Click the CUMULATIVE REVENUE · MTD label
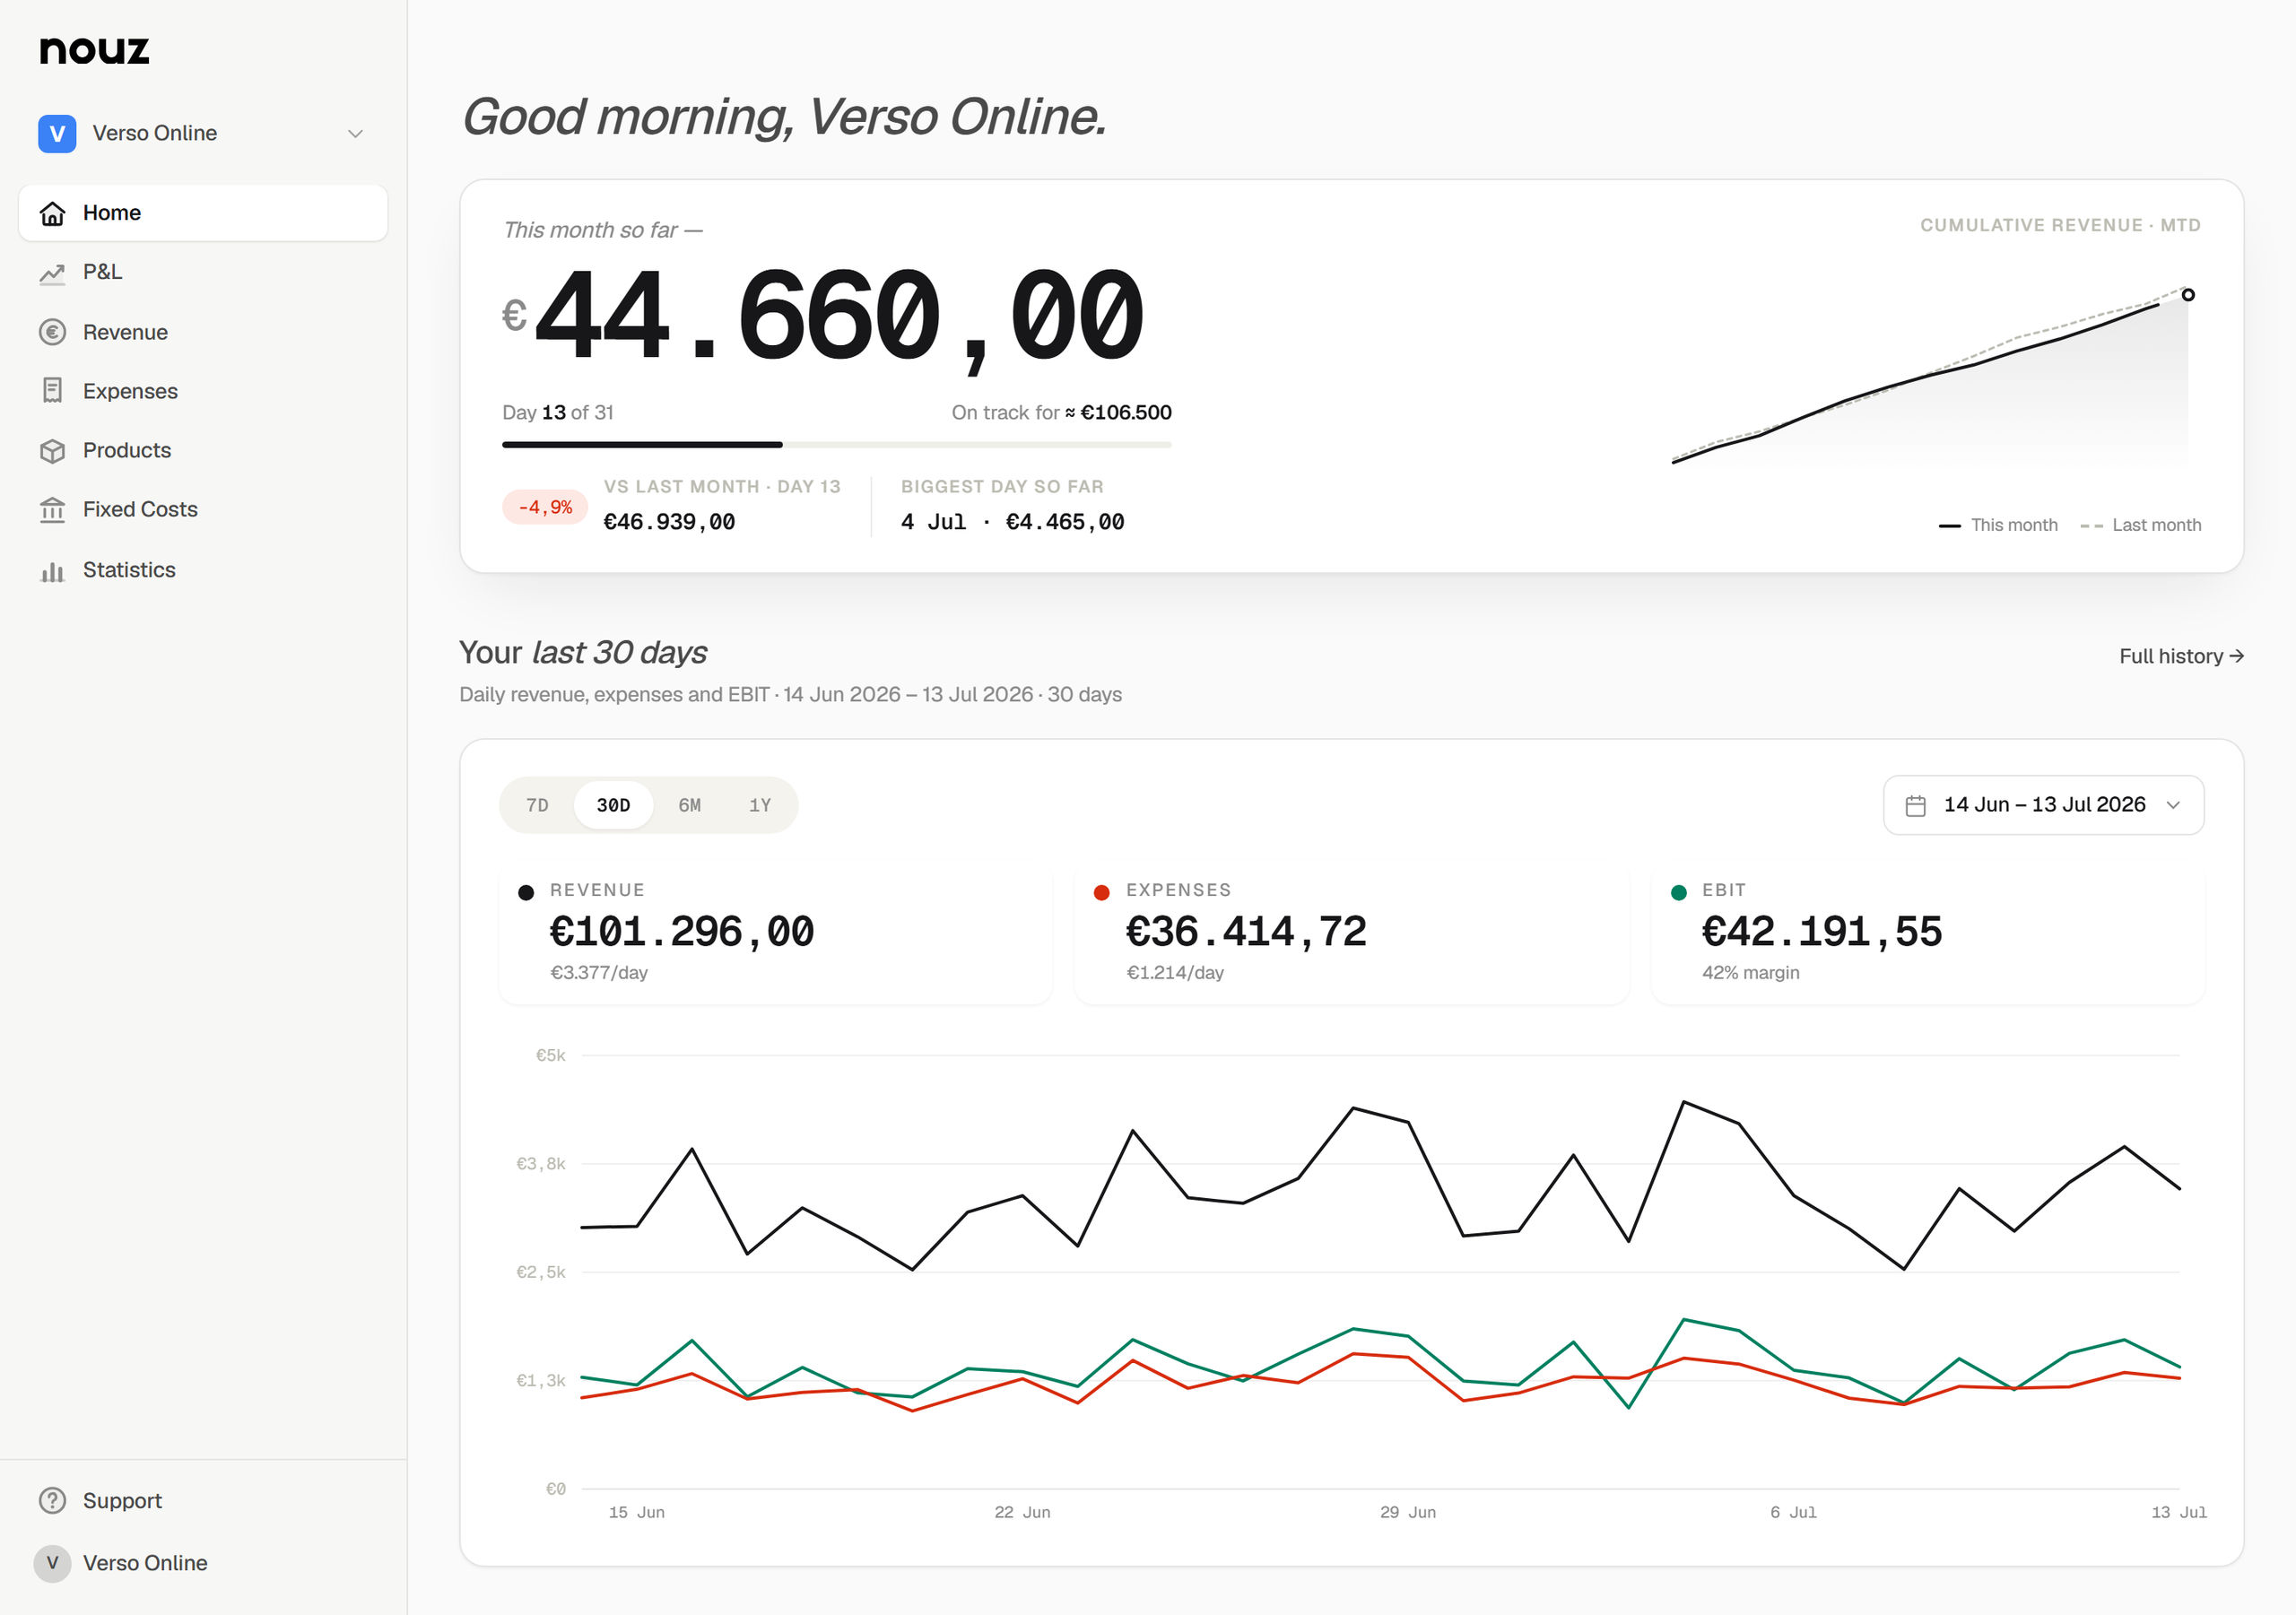 click(2060, 225)
